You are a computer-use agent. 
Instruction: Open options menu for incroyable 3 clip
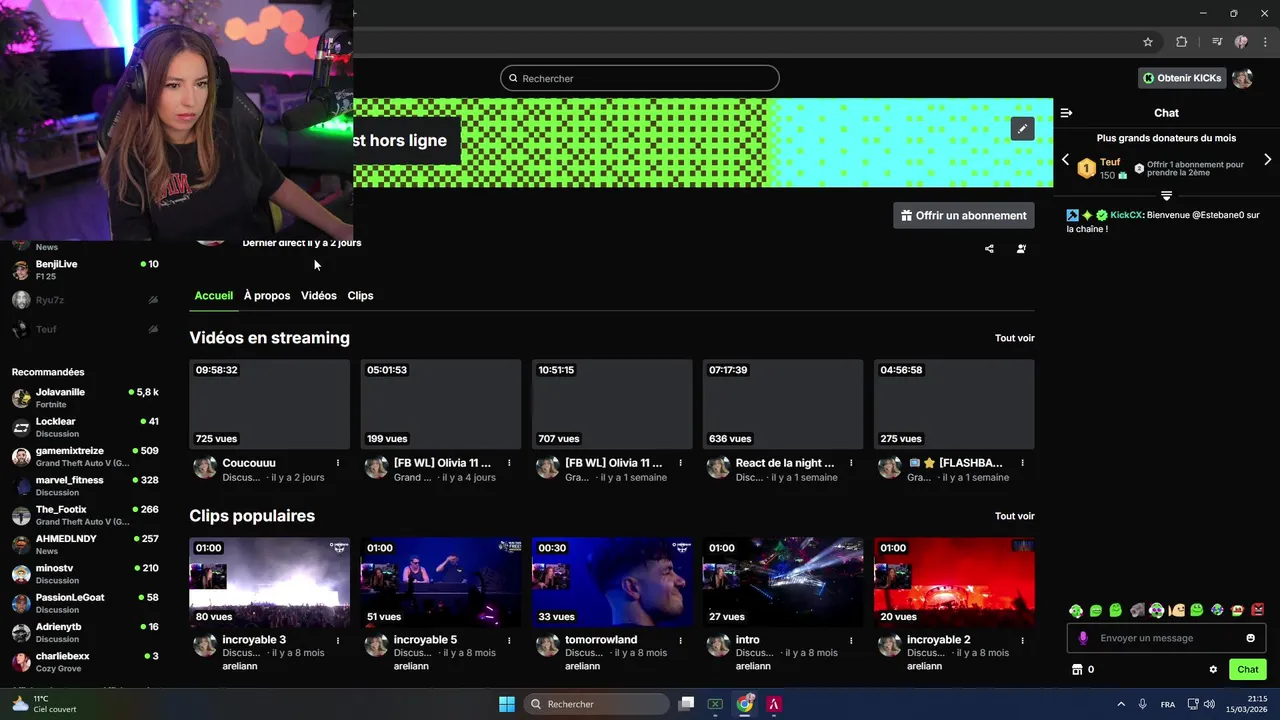(x=338, y=640)
